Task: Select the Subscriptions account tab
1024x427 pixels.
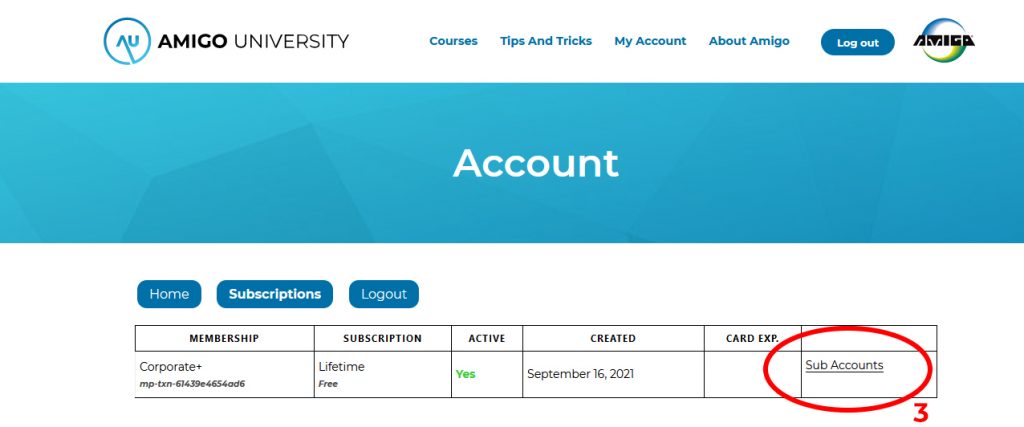Action: [275, 294]
